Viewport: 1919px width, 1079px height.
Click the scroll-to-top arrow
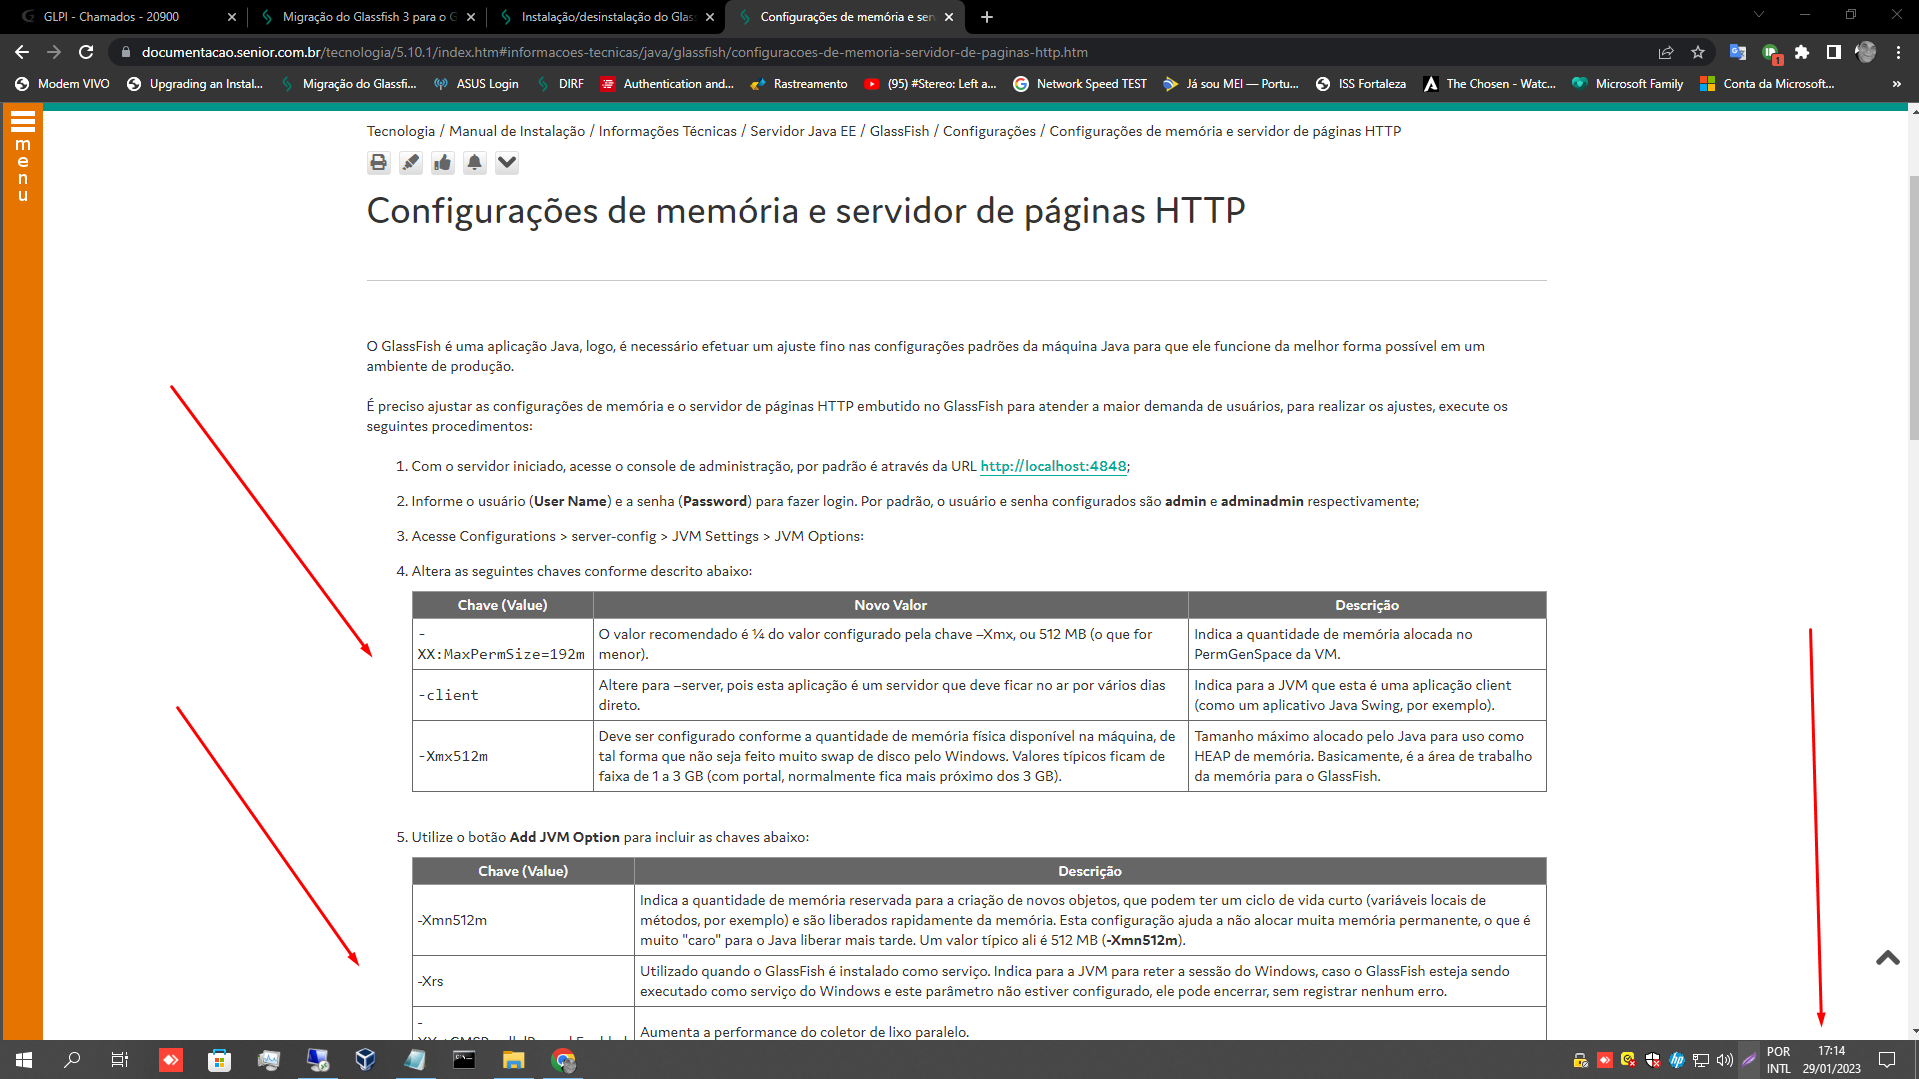click(x=1887, y=958)
